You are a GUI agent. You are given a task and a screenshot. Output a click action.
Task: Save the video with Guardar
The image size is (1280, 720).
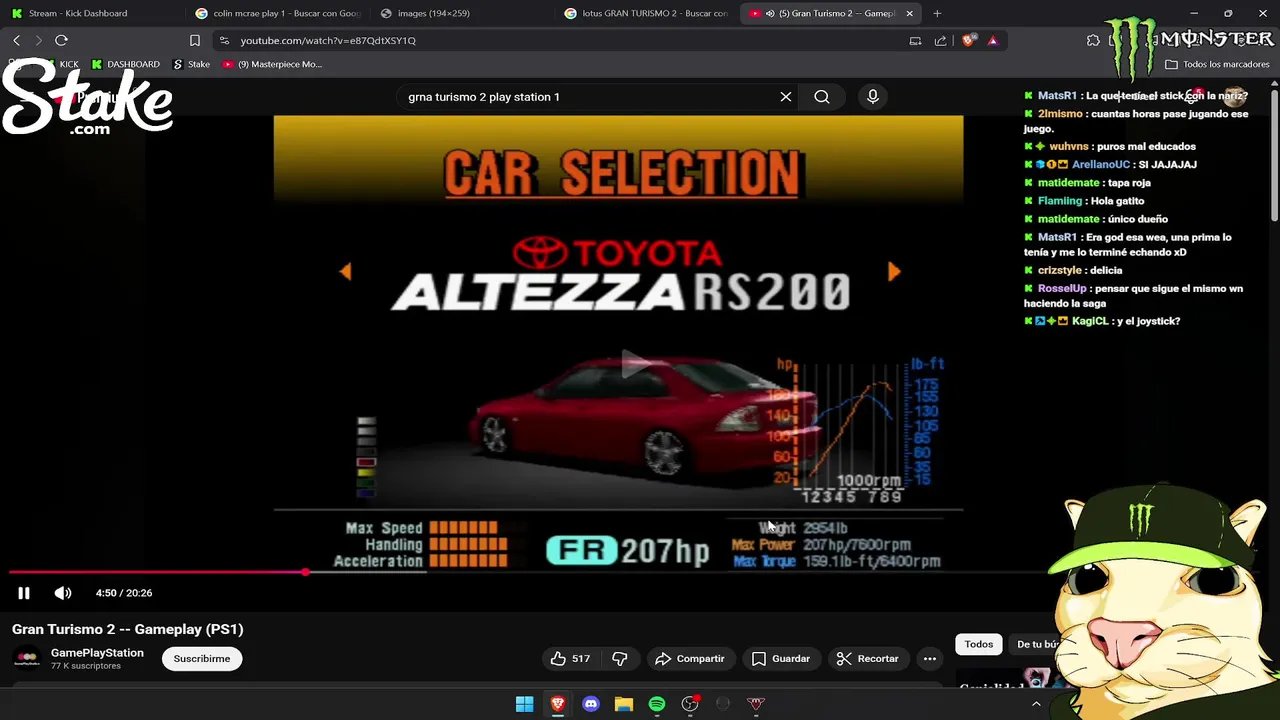(781, 658)
